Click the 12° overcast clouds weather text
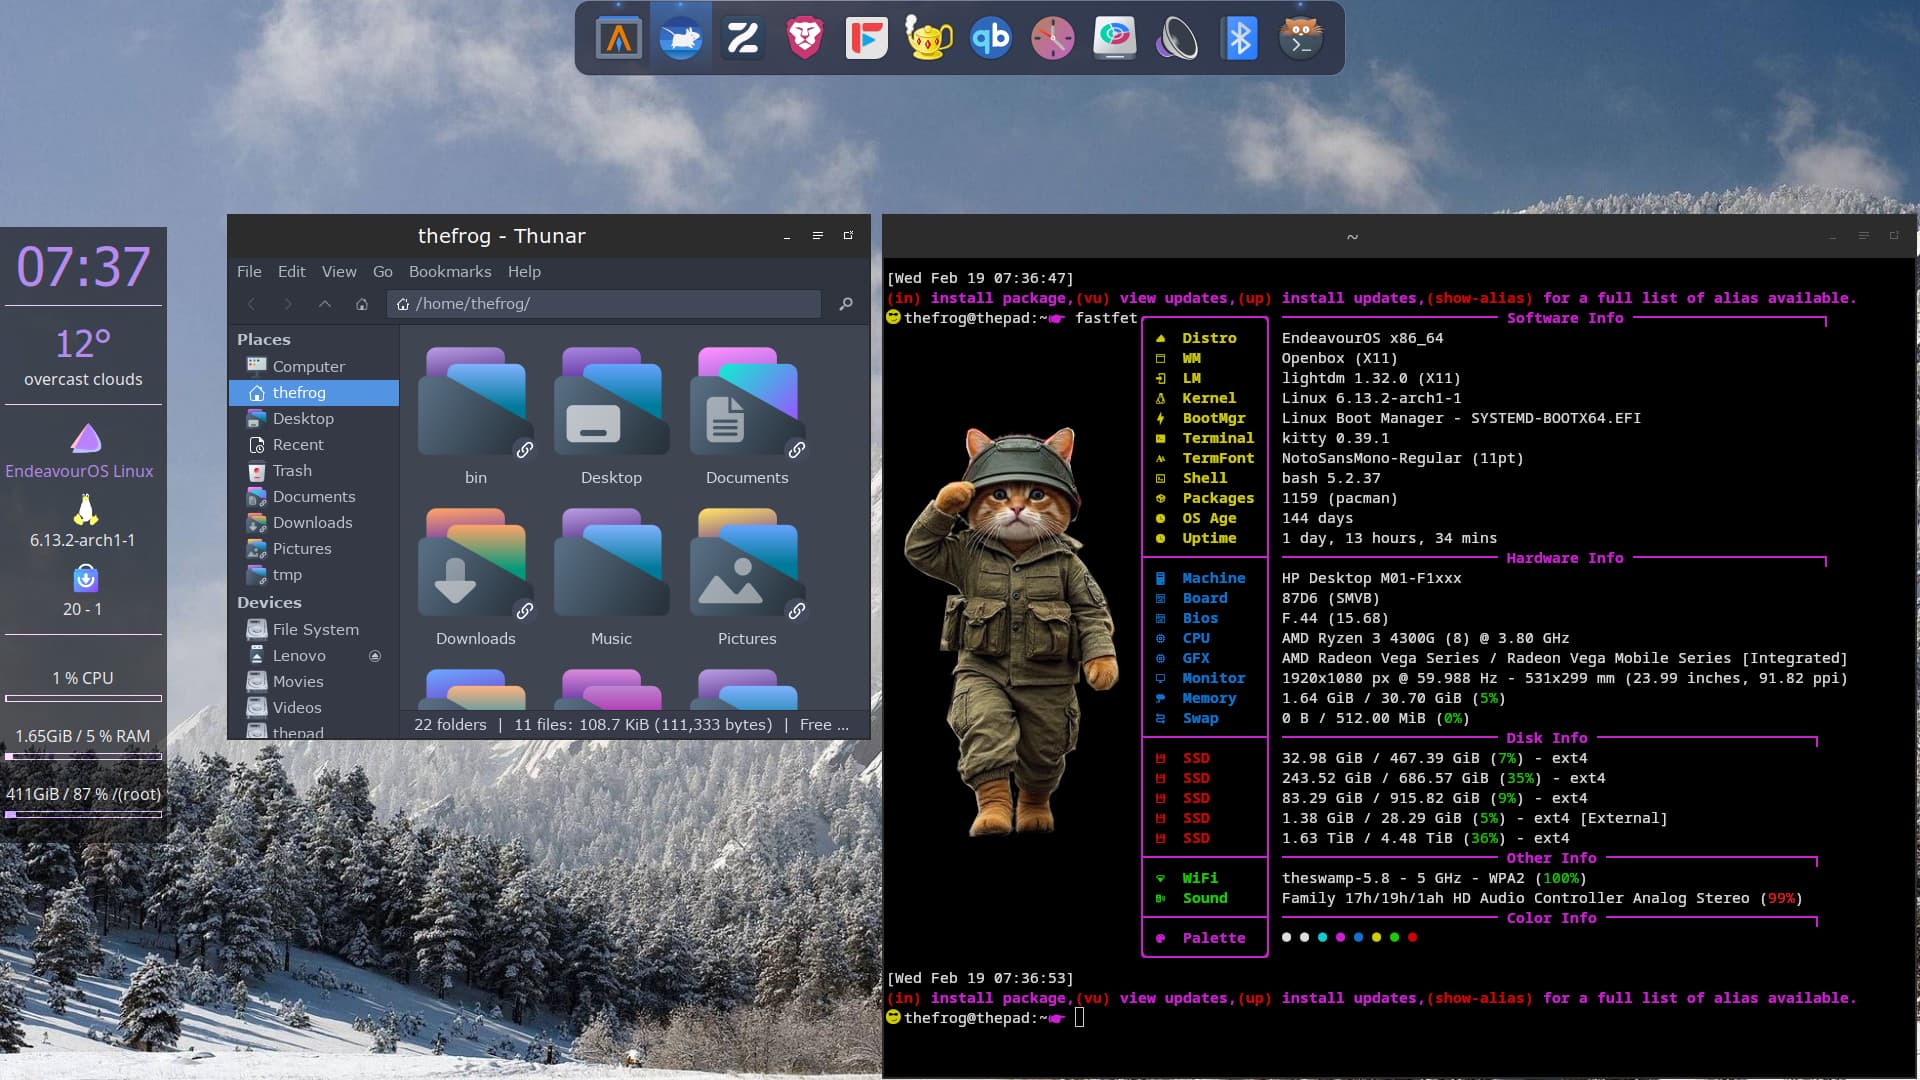This screenshot has width=1920, height=1080. 83,357
